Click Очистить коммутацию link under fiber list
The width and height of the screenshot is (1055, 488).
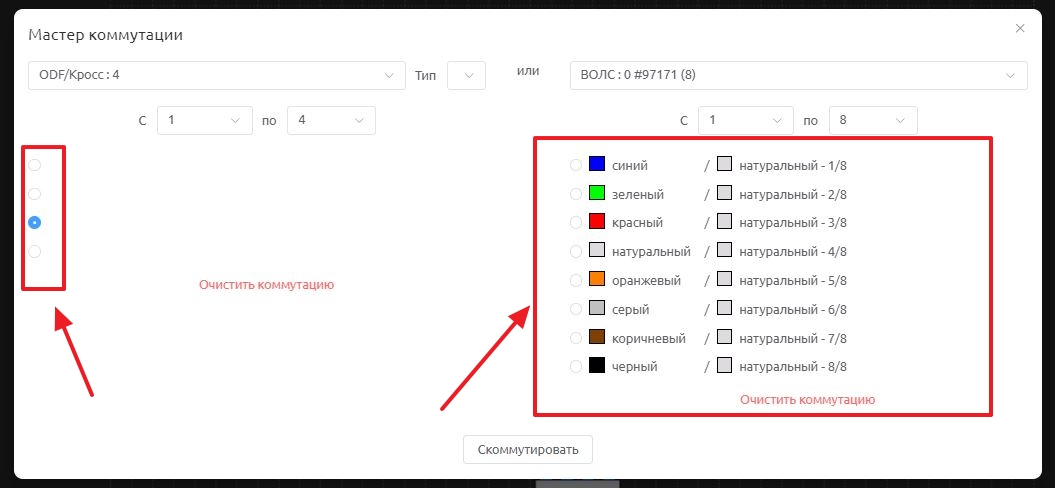pos(807,399)
